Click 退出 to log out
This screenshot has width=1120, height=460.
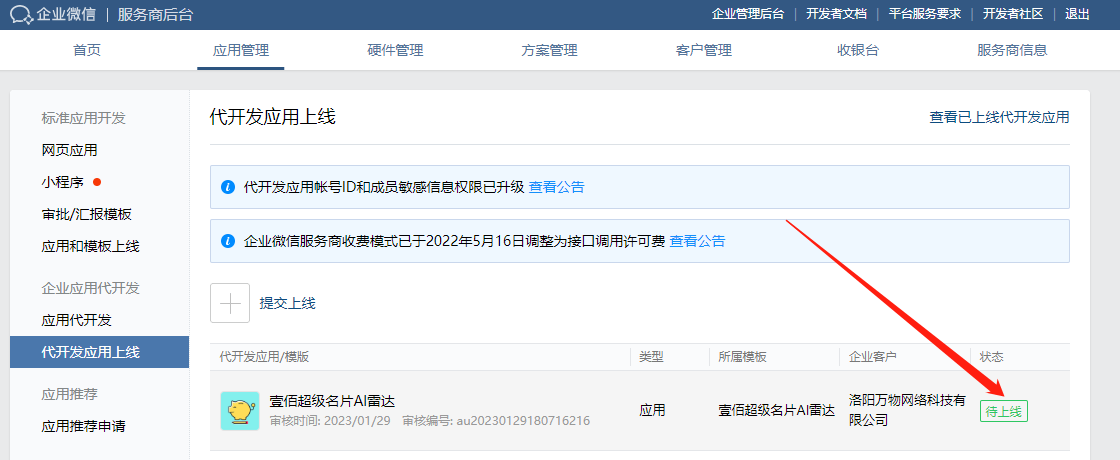tap(1077, 14)
